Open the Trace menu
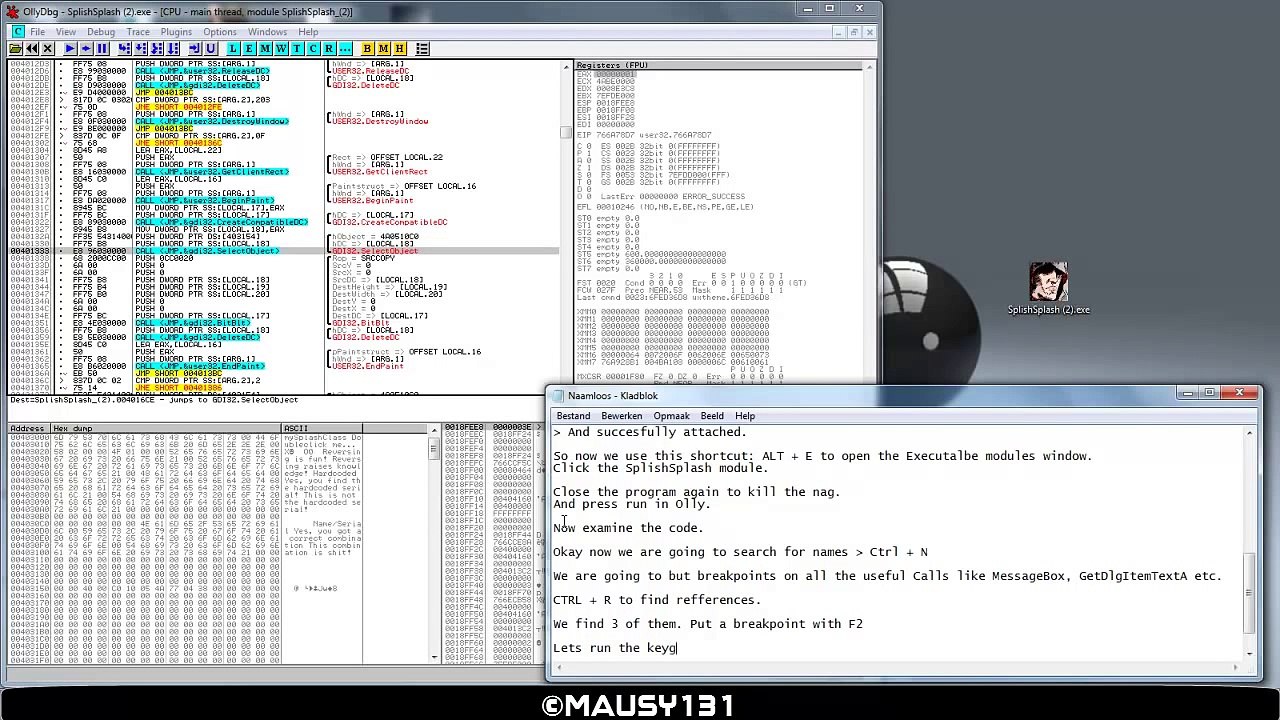The height and width of the screenshot is (720, 1280). click(138, 32)
